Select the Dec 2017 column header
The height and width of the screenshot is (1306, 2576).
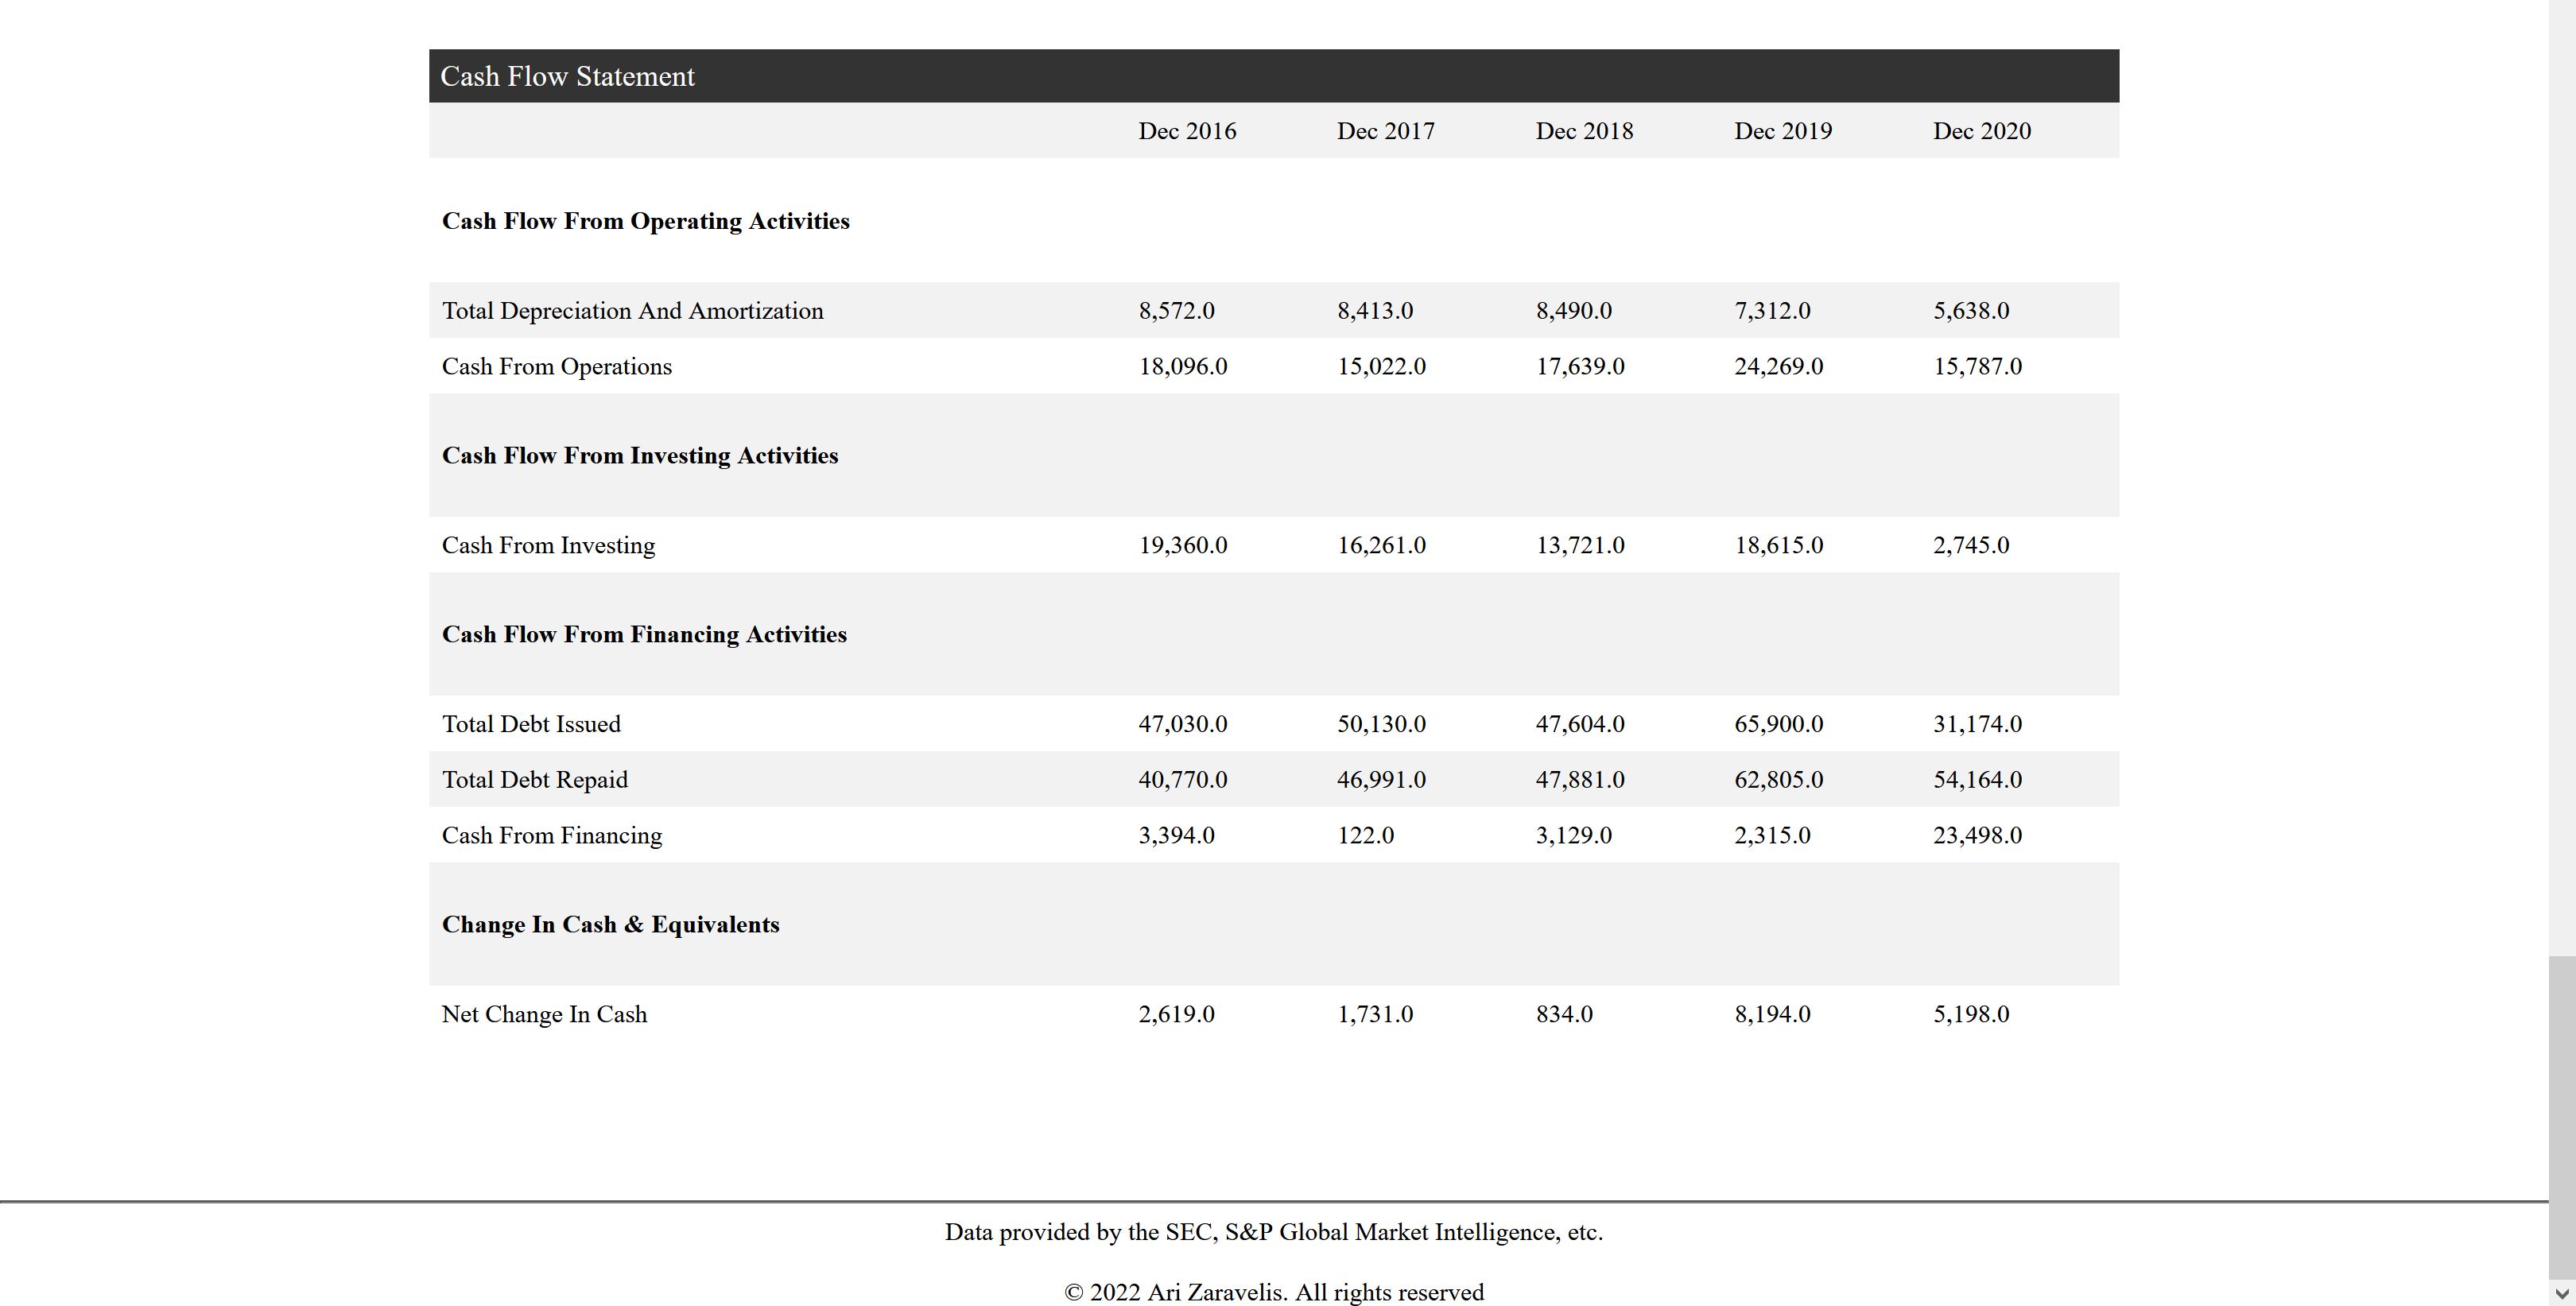tap(1385, 131)
